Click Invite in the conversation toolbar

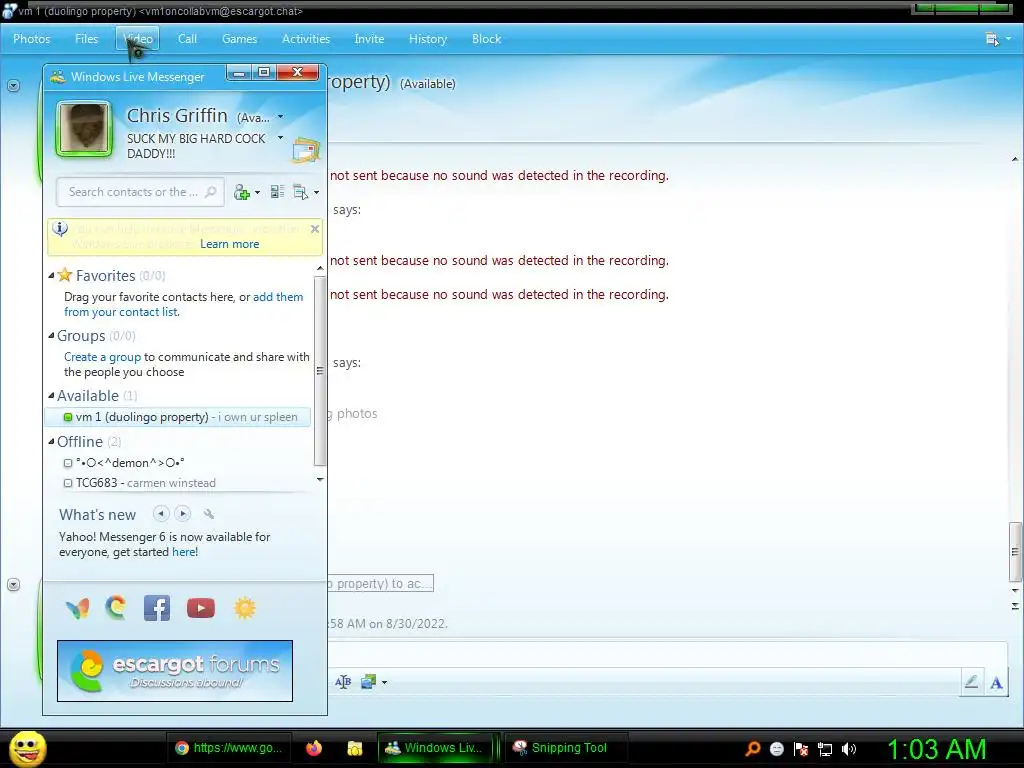click(x=369, y=39)
